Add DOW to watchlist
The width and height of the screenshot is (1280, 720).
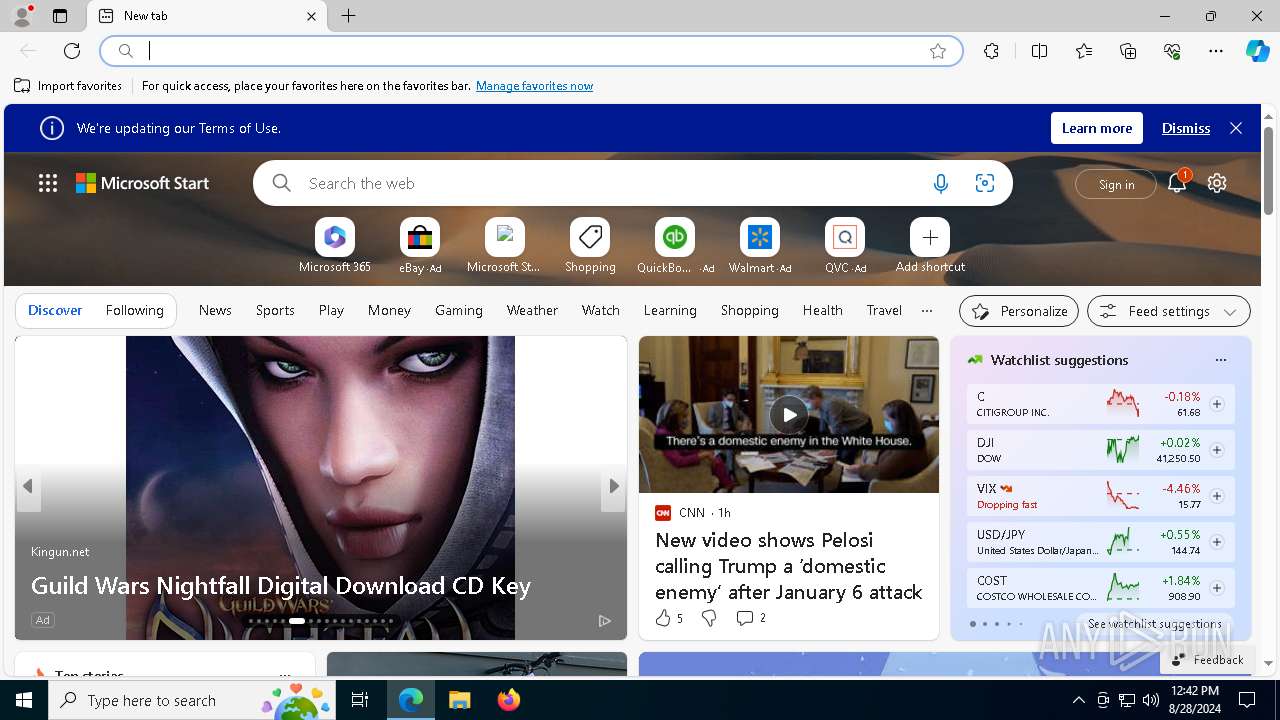pos(1217,450)
